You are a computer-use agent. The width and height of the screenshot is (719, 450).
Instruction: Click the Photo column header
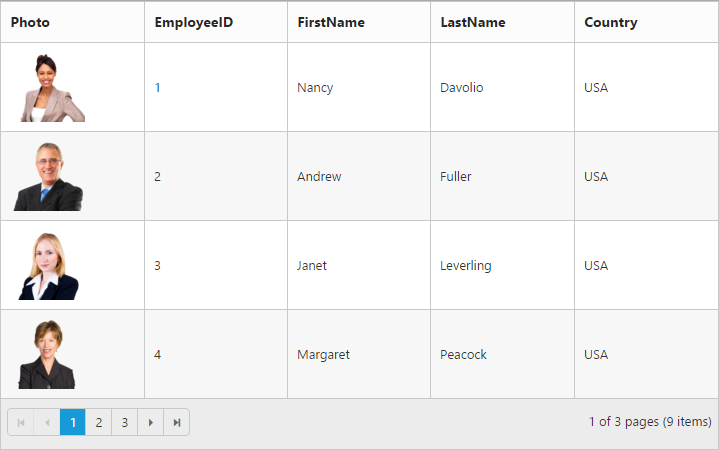click(72, 22)
